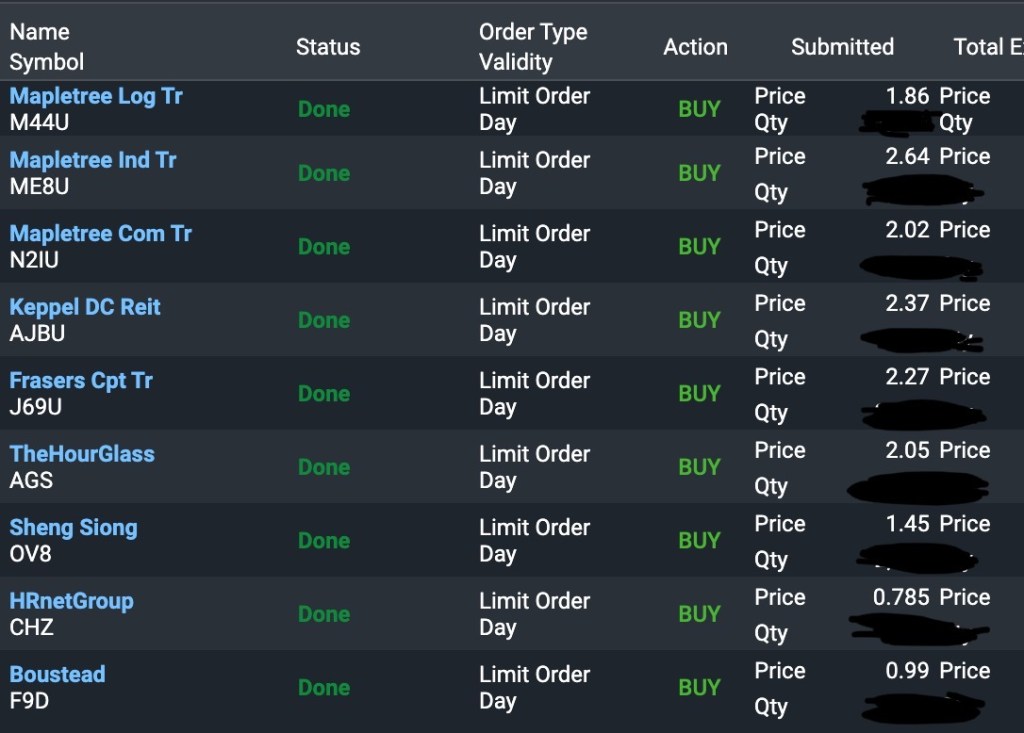Click Done status in TheHourGlass row

pos(324,468)
